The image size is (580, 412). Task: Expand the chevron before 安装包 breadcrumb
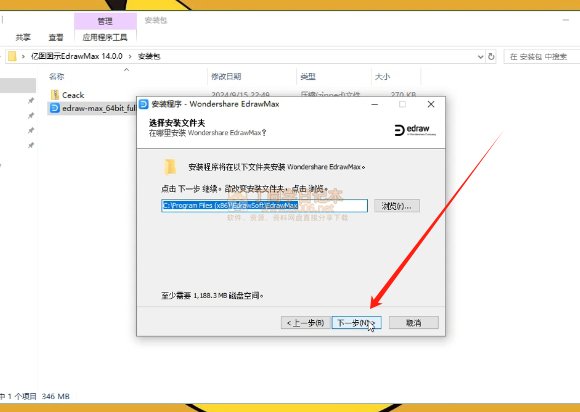(130, 57)
